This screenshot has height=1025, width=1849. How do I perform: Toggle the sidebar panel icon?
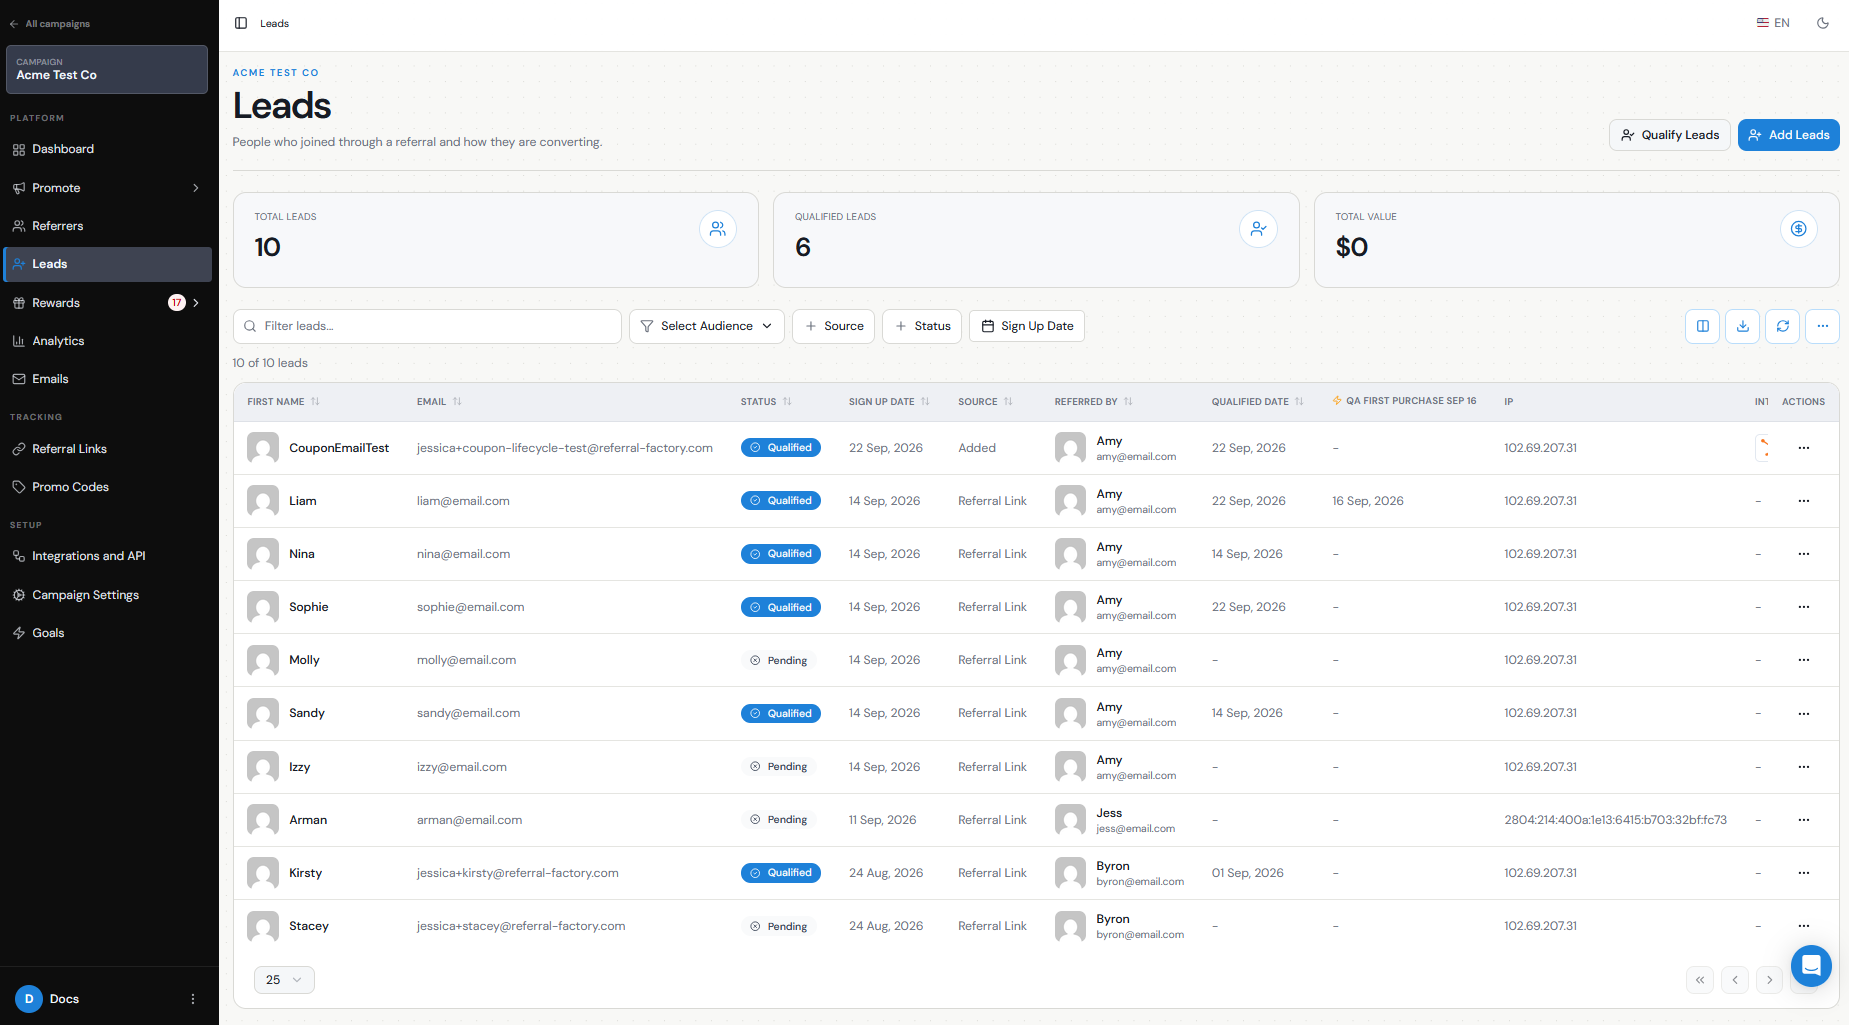coord(241,23)
